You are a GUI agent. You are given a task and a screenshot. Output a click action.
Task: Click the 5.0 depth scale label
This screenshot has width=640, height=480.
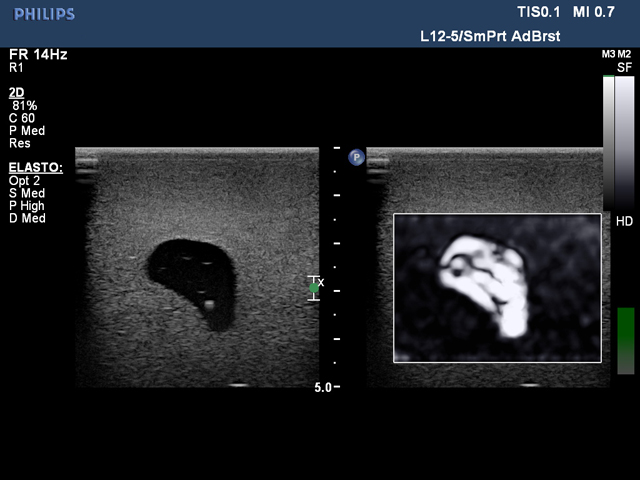pos(323,387)
